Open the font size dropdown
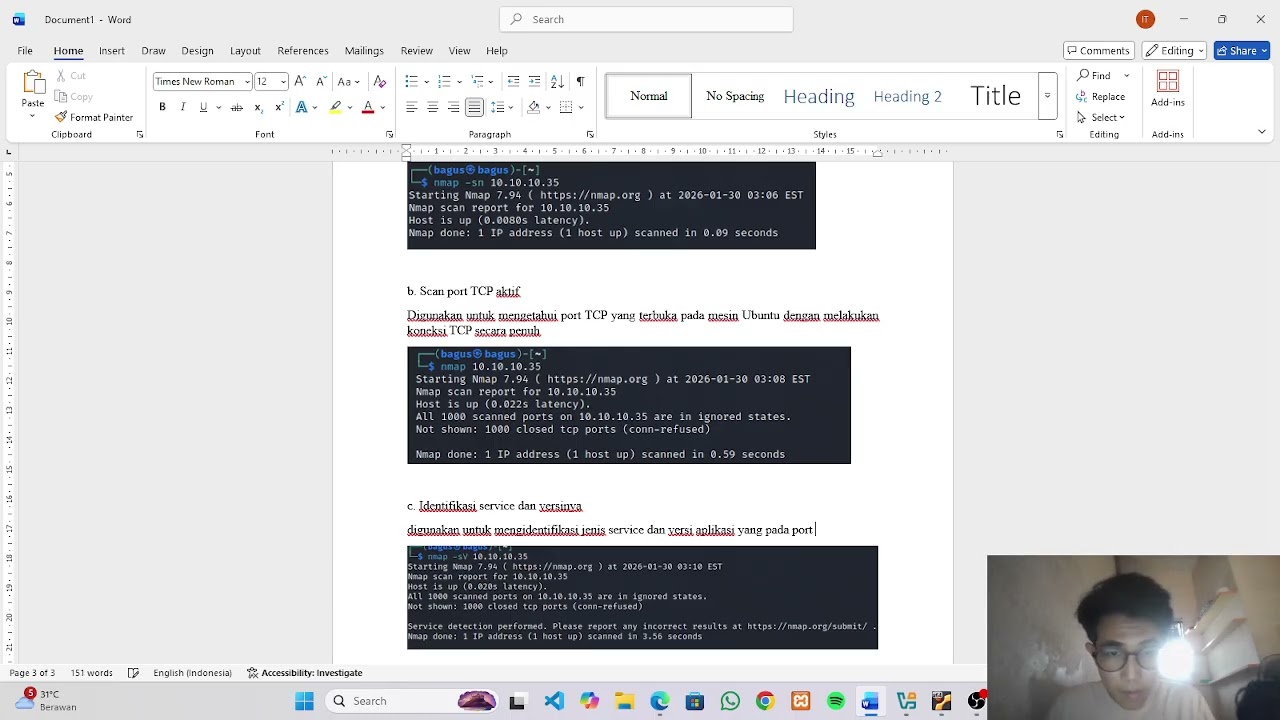 point(284,81)
